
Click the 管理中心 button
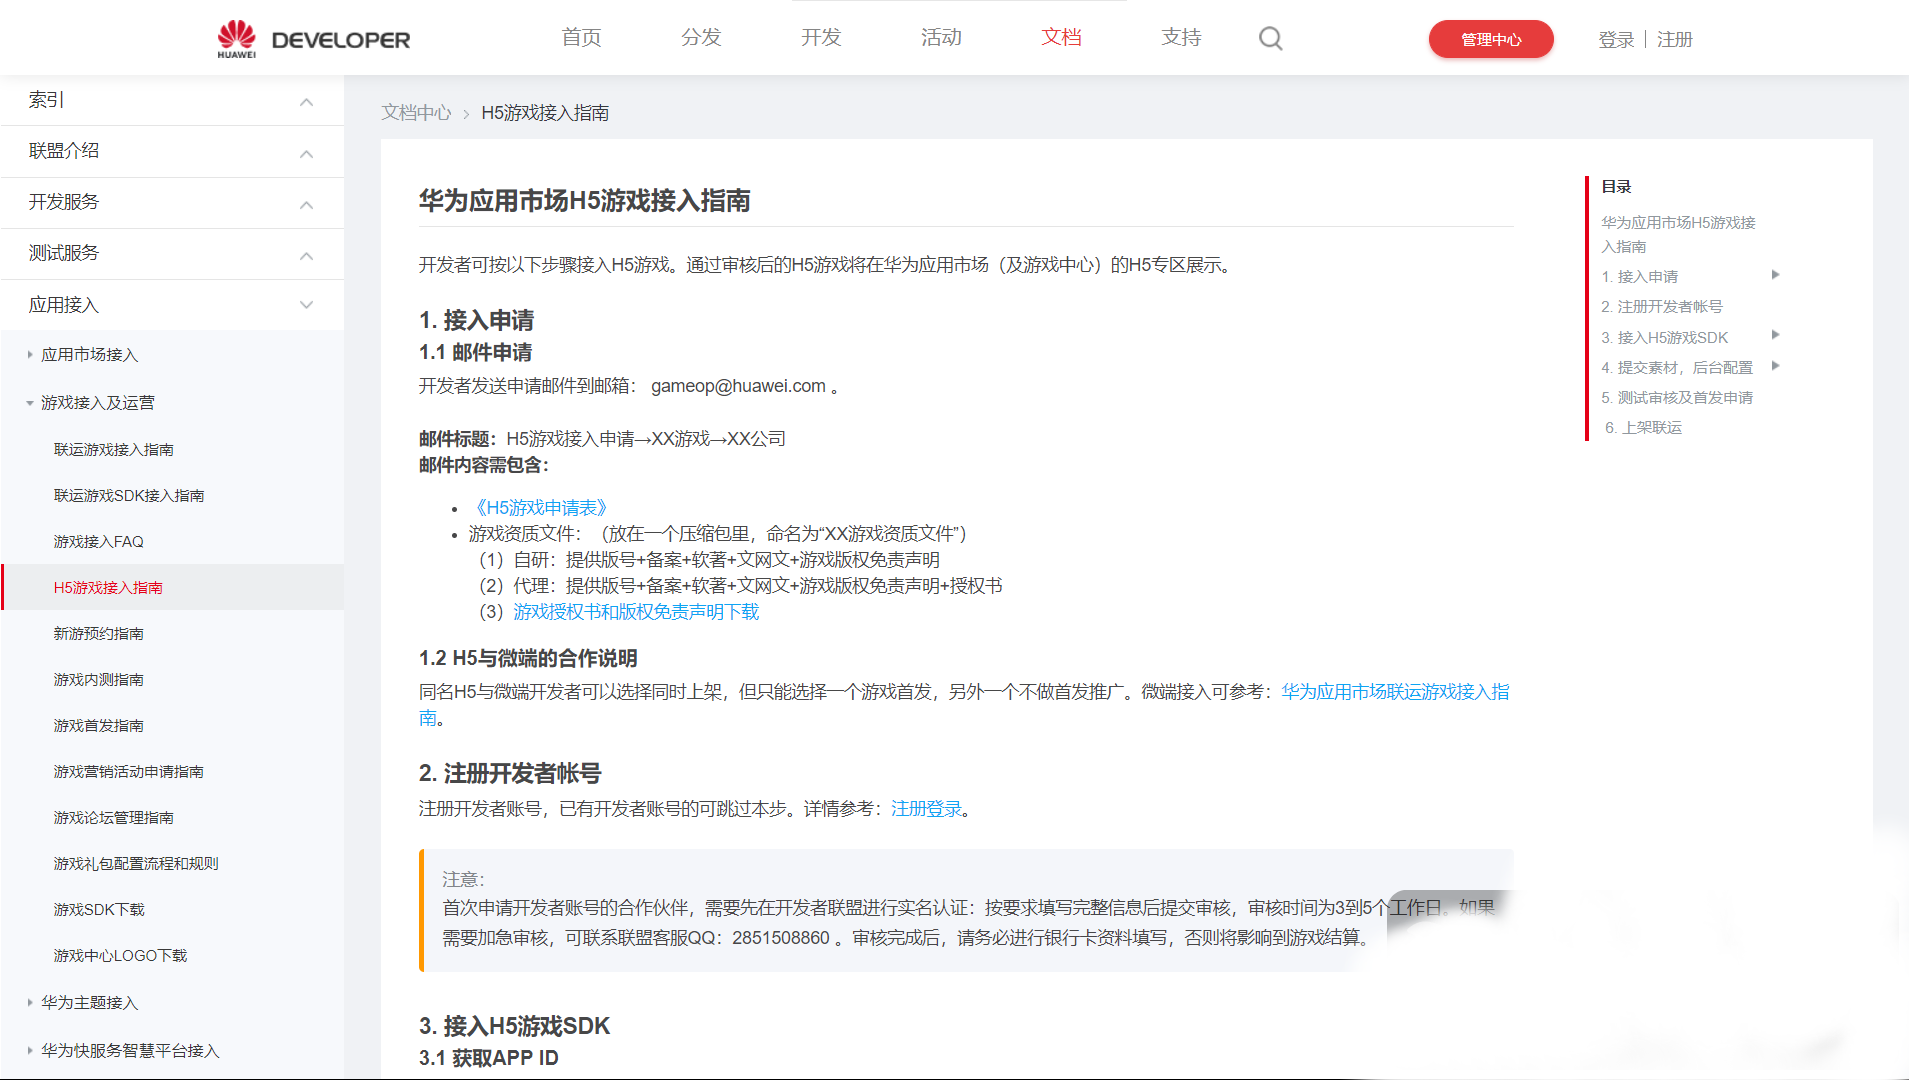(x=1491, y=39)
